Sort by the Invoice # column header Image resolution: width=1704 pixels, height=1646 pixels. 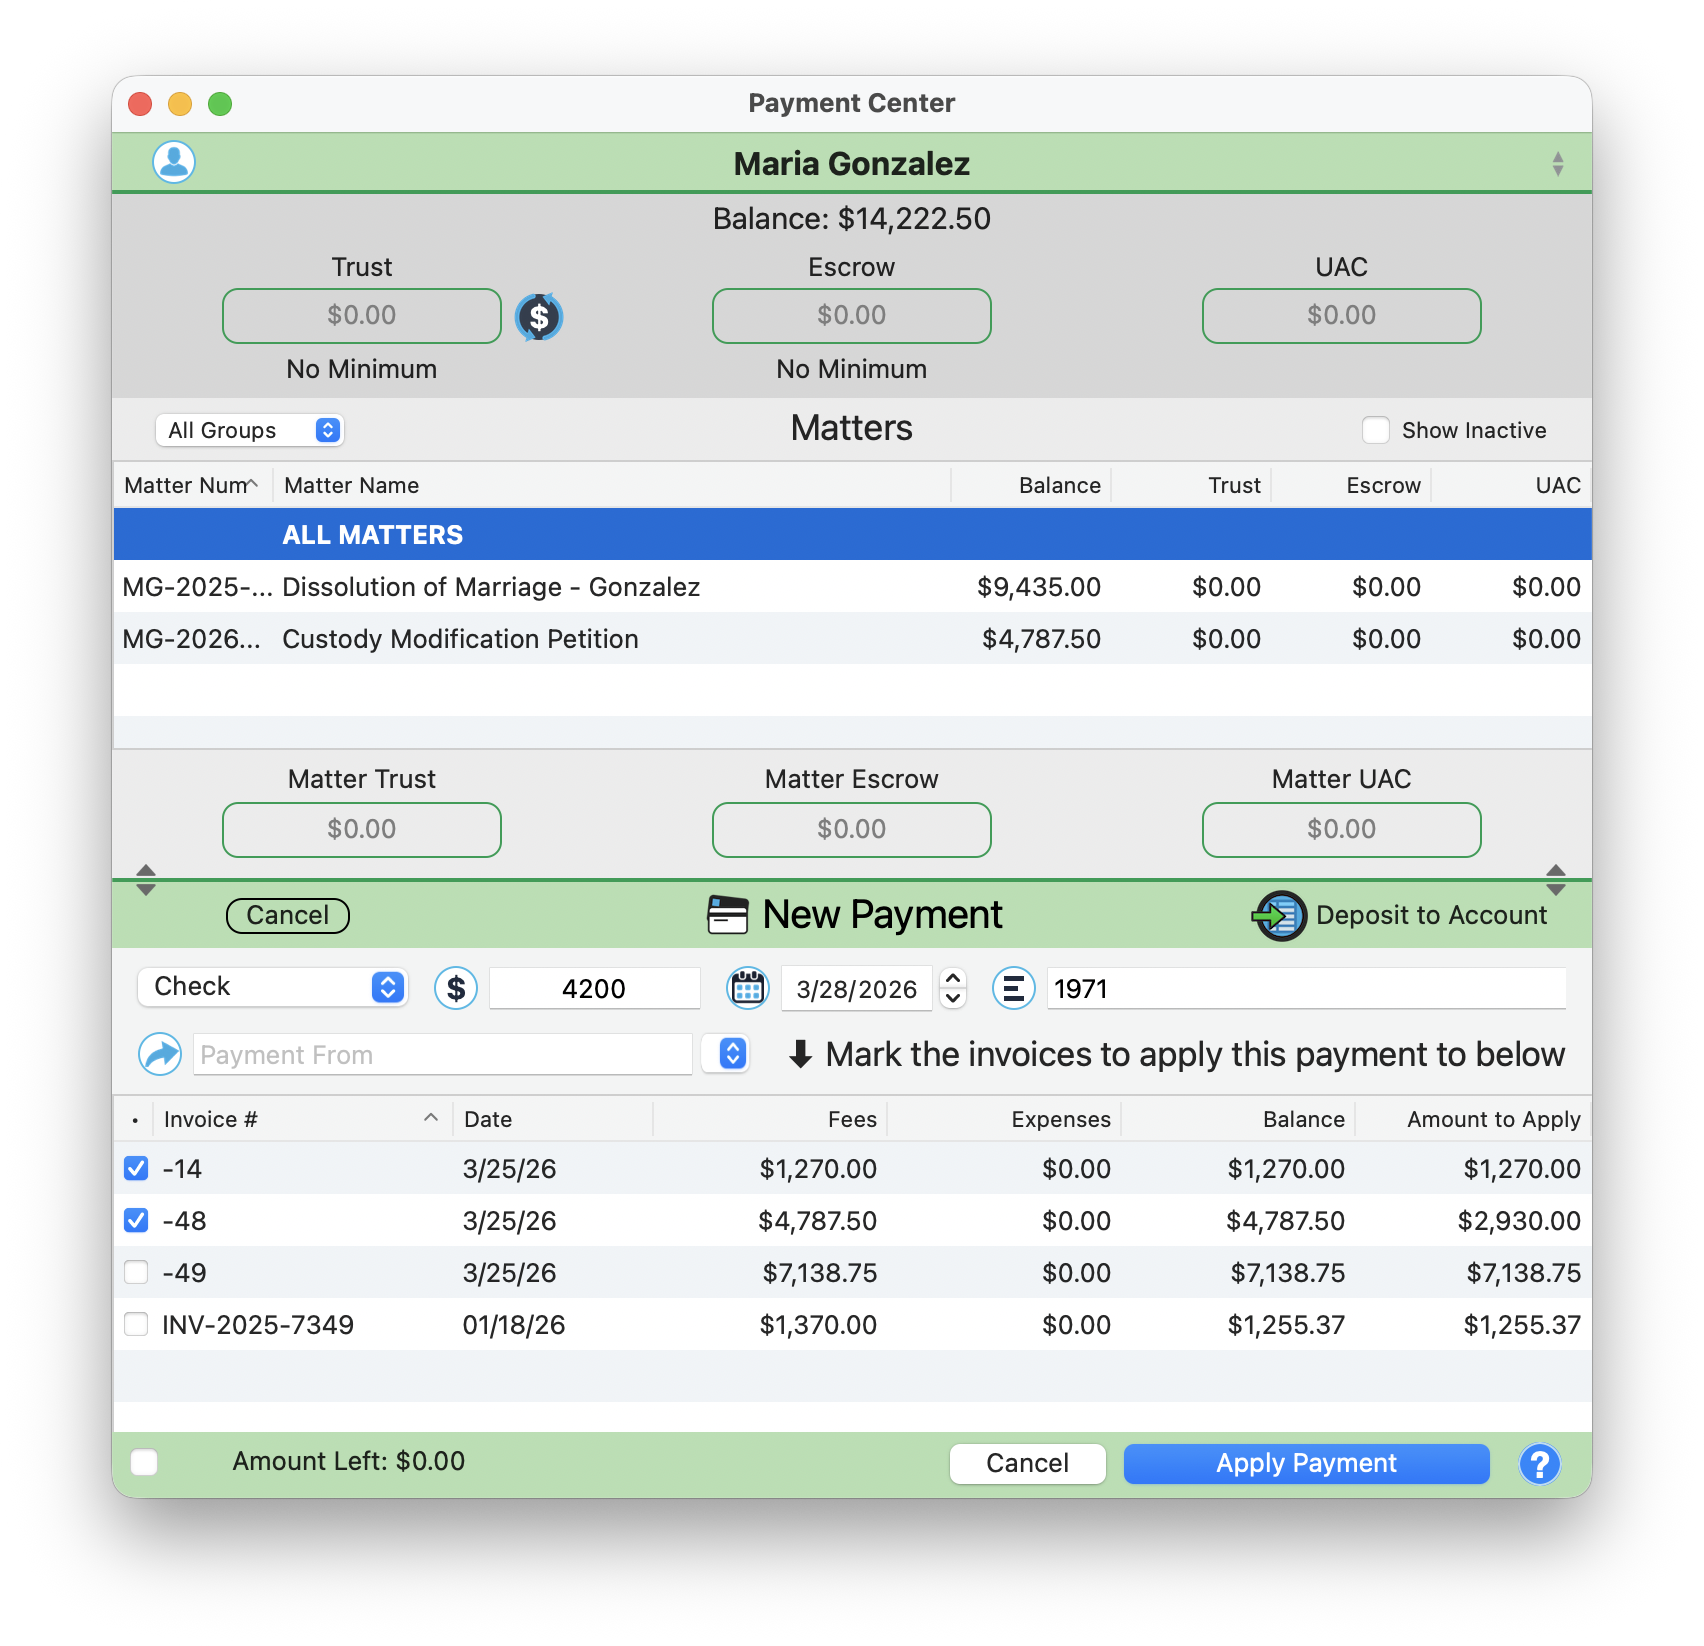(x=210, y=1119)
